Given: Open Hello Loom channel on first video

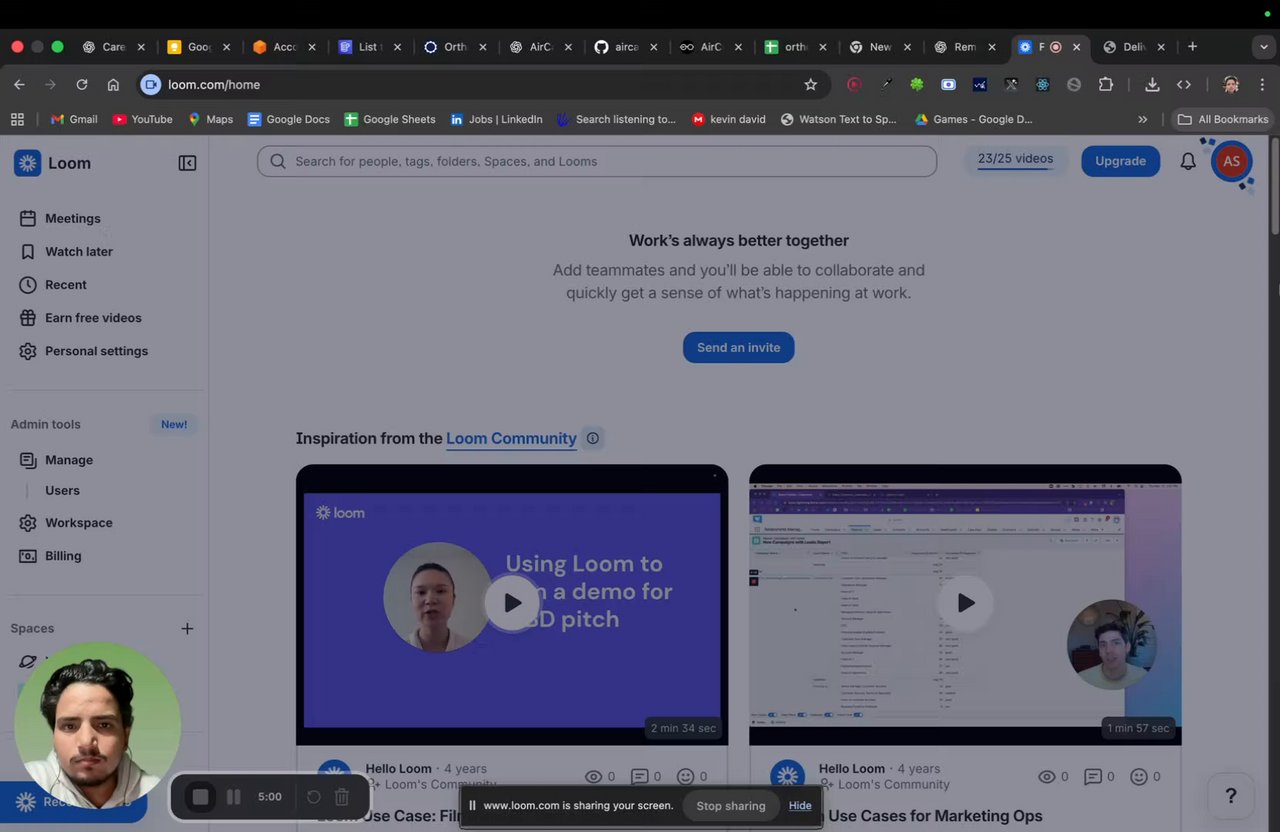Looking at the screenshot, I should (x=398, y=768).
